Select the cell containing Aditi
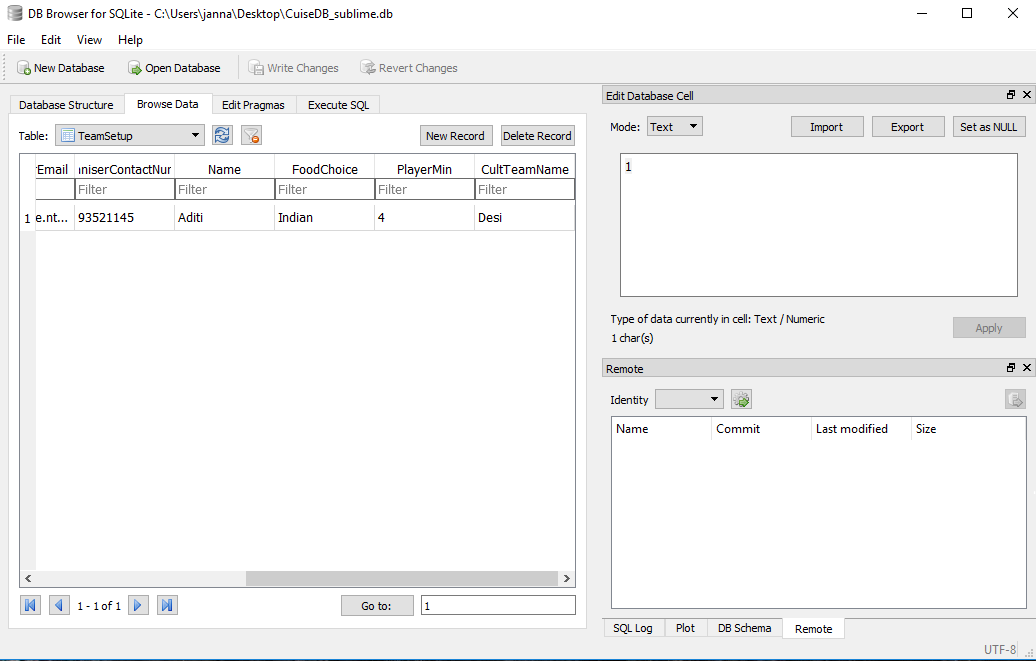Viewport: 1036px width, 661px height. point(225,217)
